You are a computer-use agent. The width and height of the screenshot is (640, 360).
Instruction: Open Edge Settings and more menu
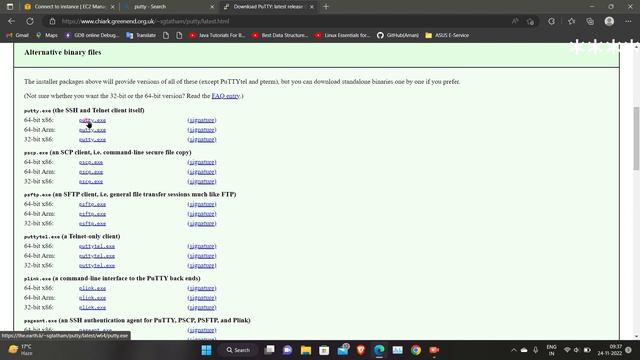pyautogui.click(x=628, y=21)
